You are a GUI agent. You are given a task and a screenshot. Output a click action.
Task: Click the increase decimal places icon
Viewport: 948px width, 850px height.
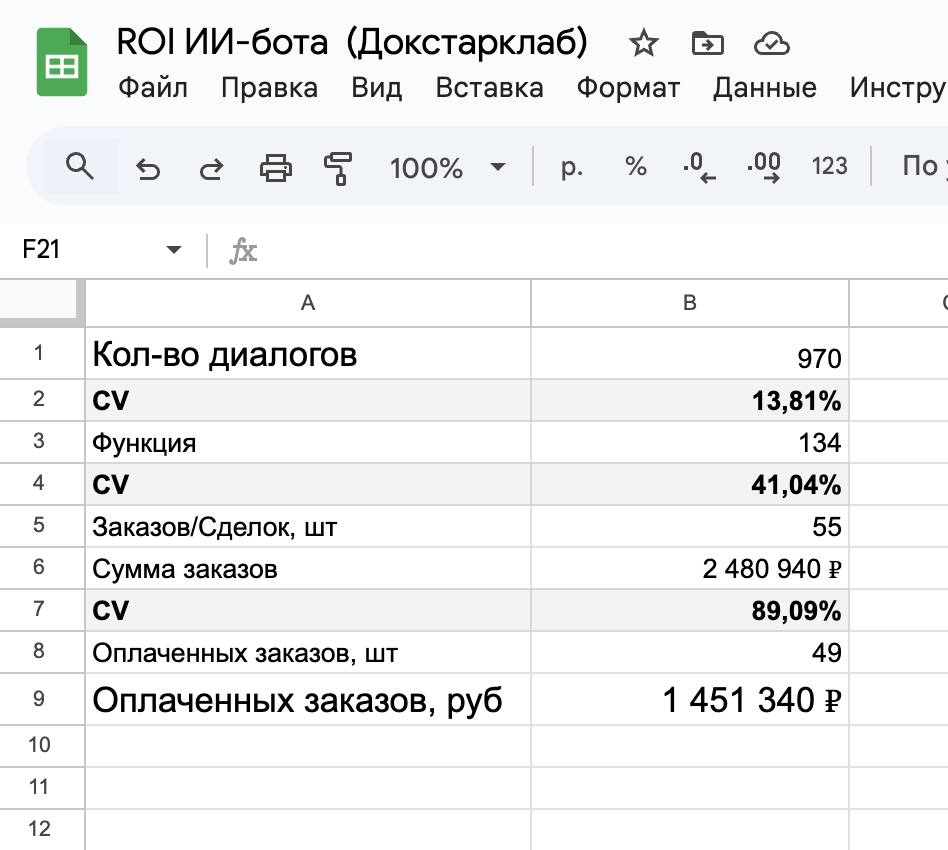[x=762, y=167]
